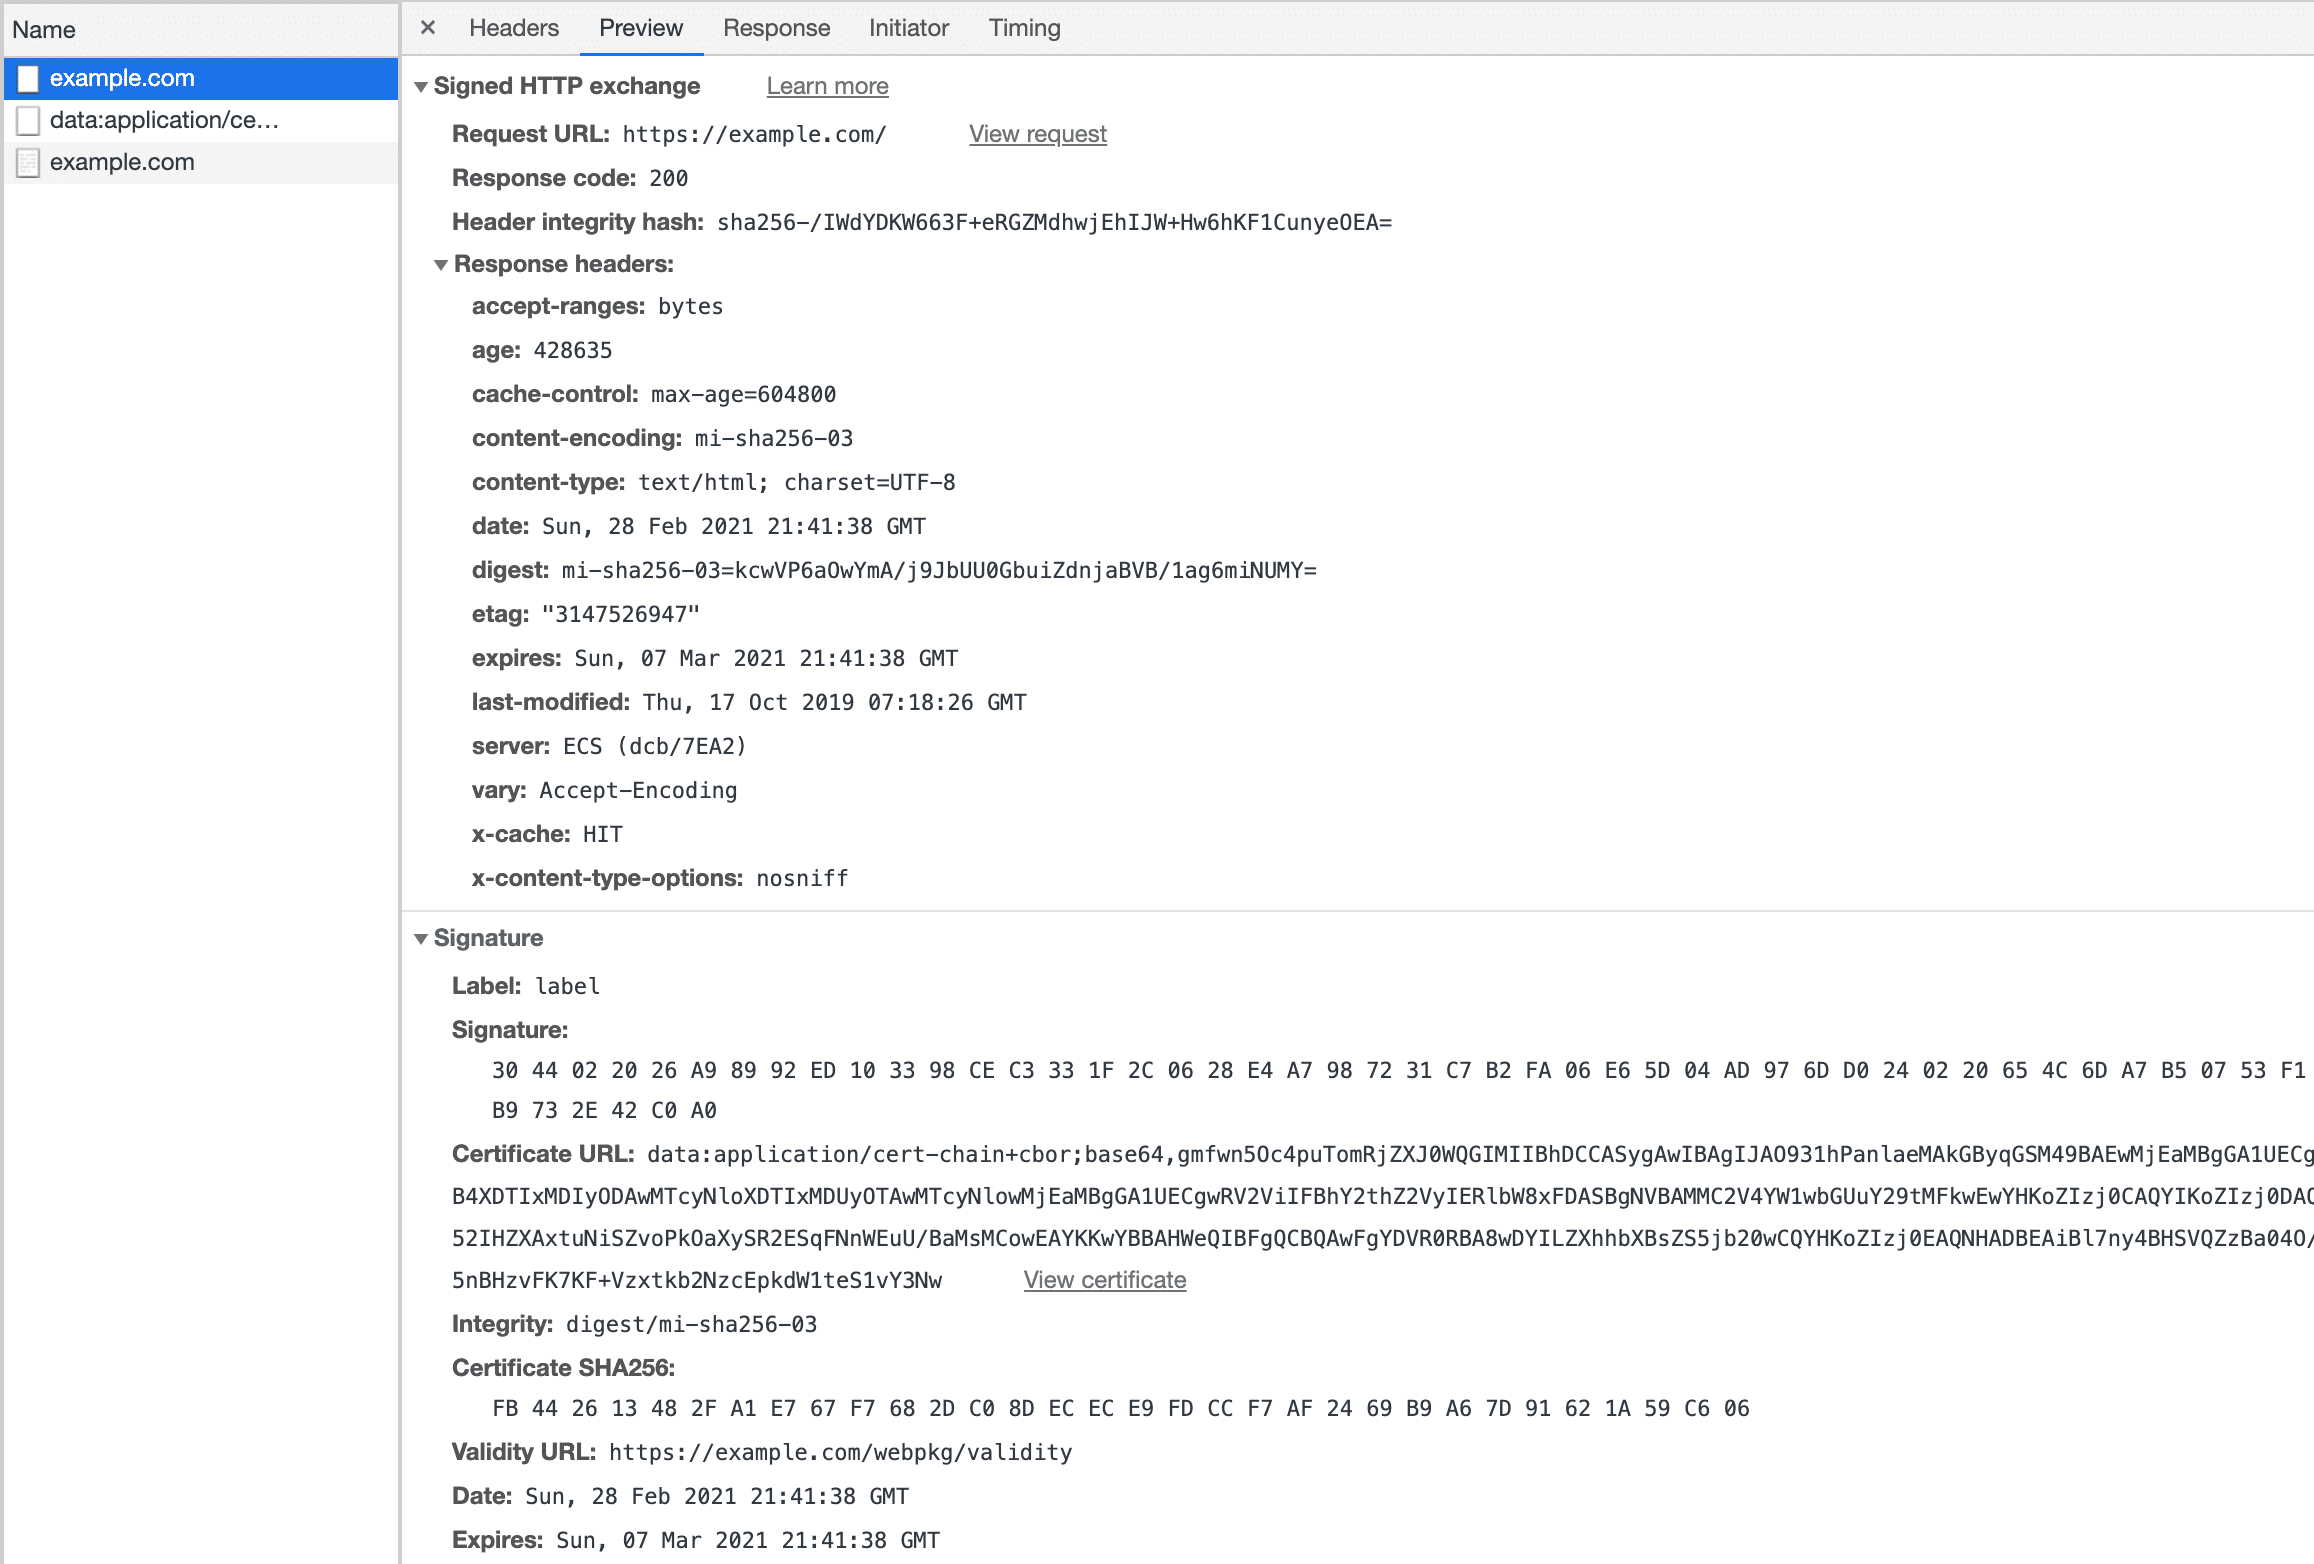2314x1564 pixels.
Task: Switch to the Response tab
Action: point(775,28)
